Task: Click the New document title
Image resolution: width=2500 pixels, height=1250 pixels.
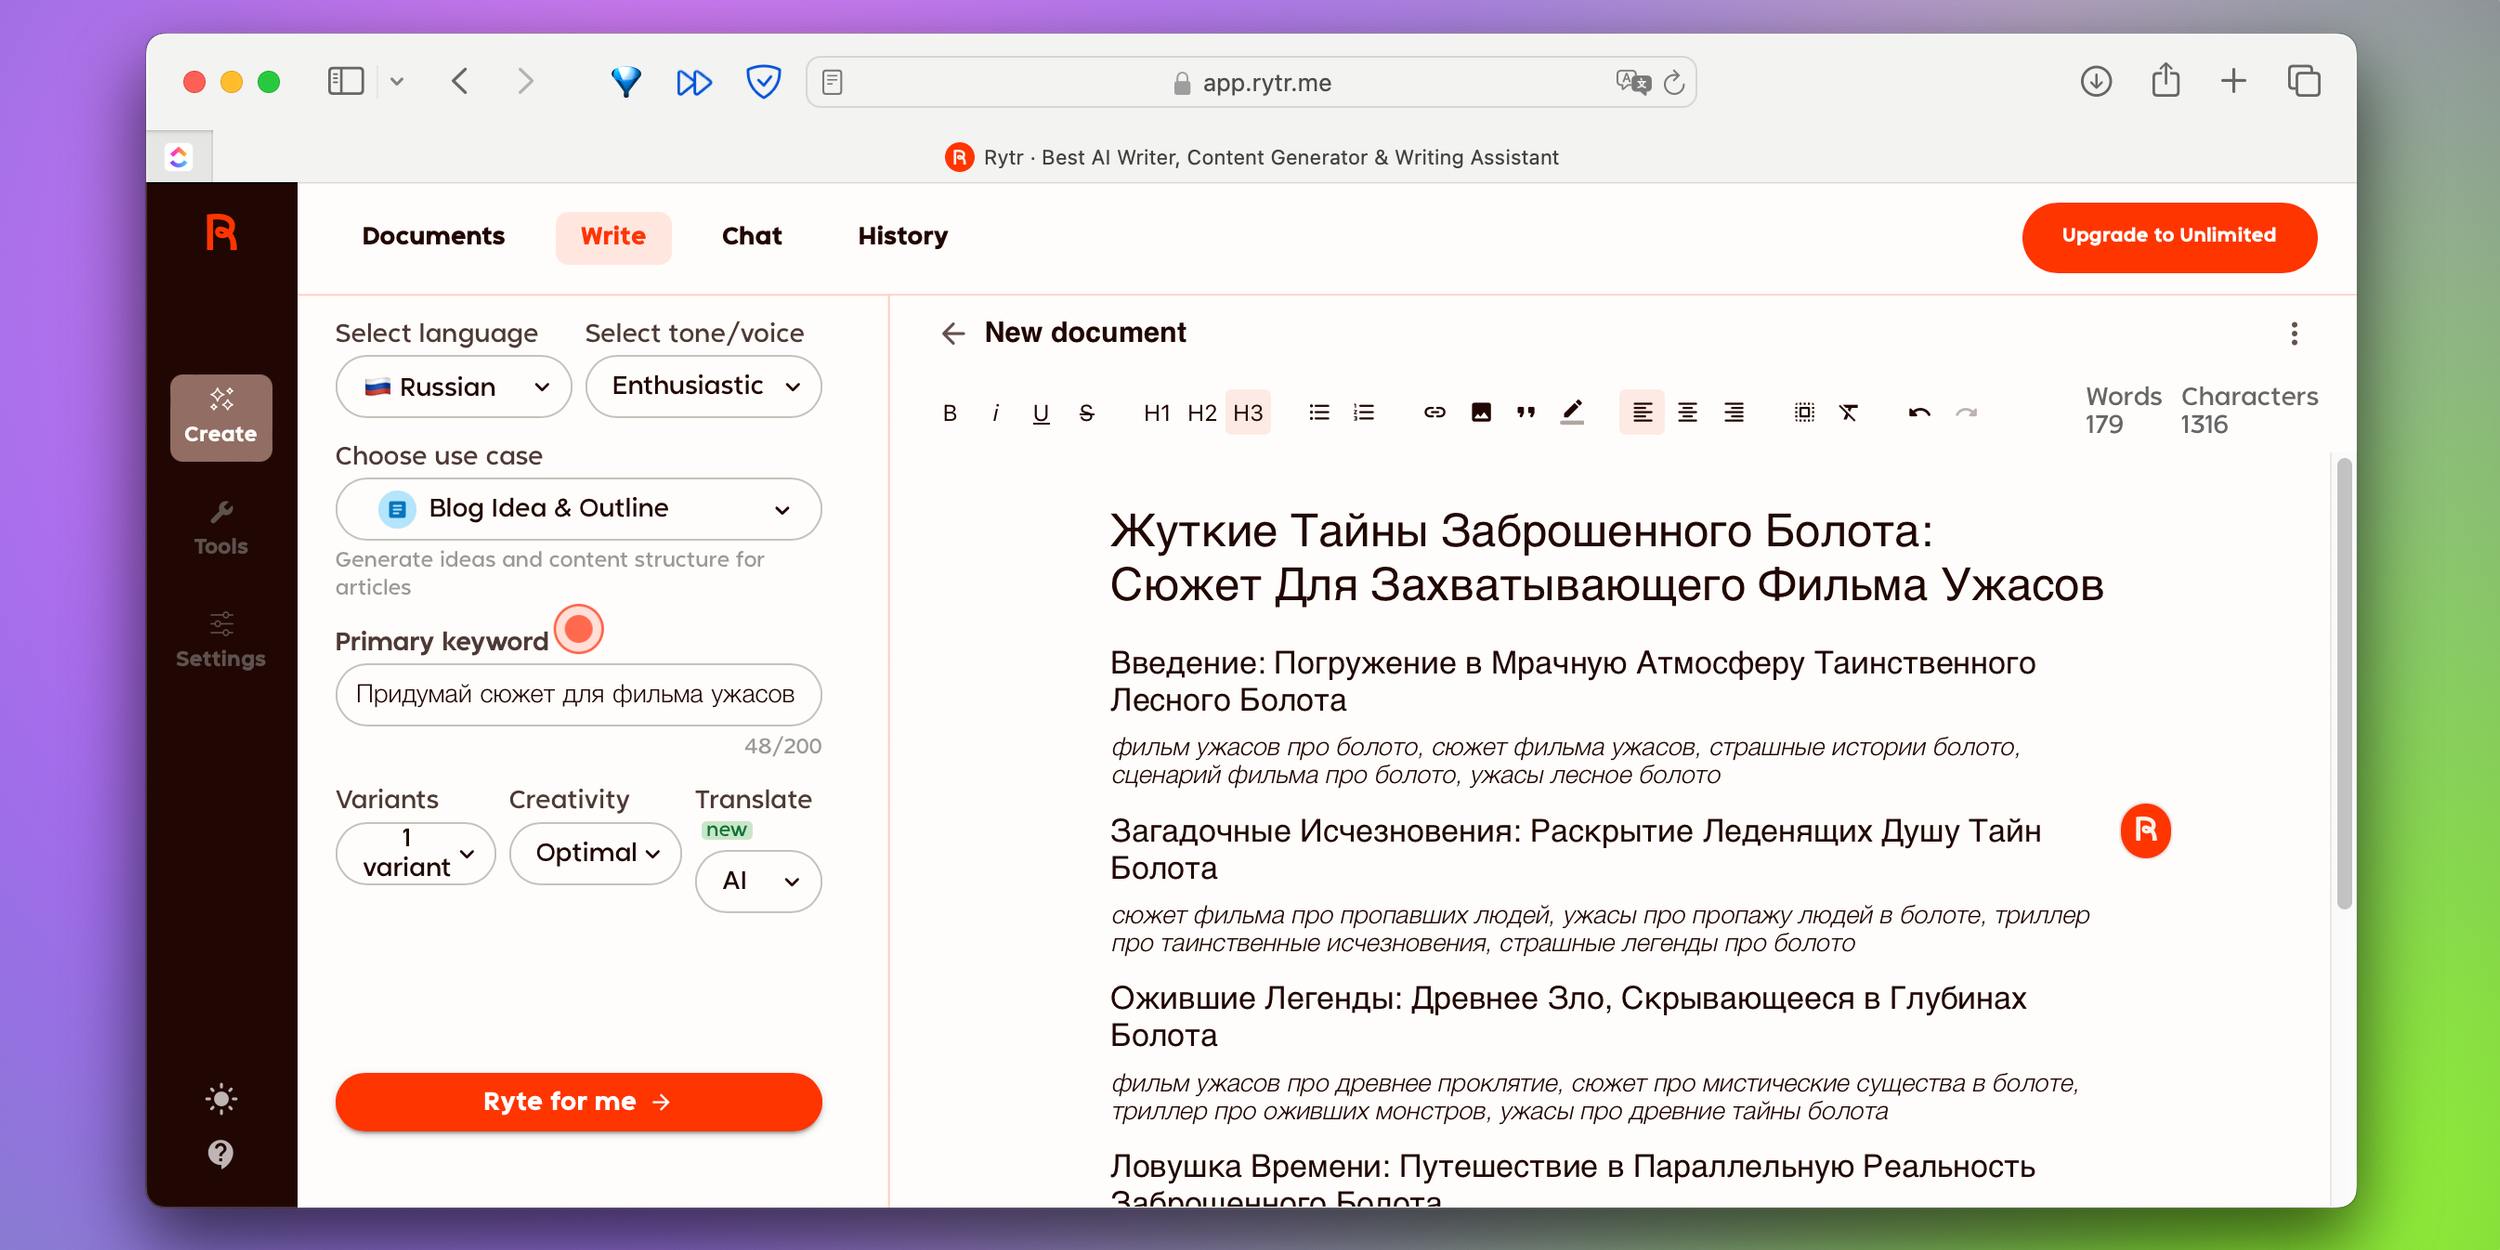Action: tap(1085, 333)
